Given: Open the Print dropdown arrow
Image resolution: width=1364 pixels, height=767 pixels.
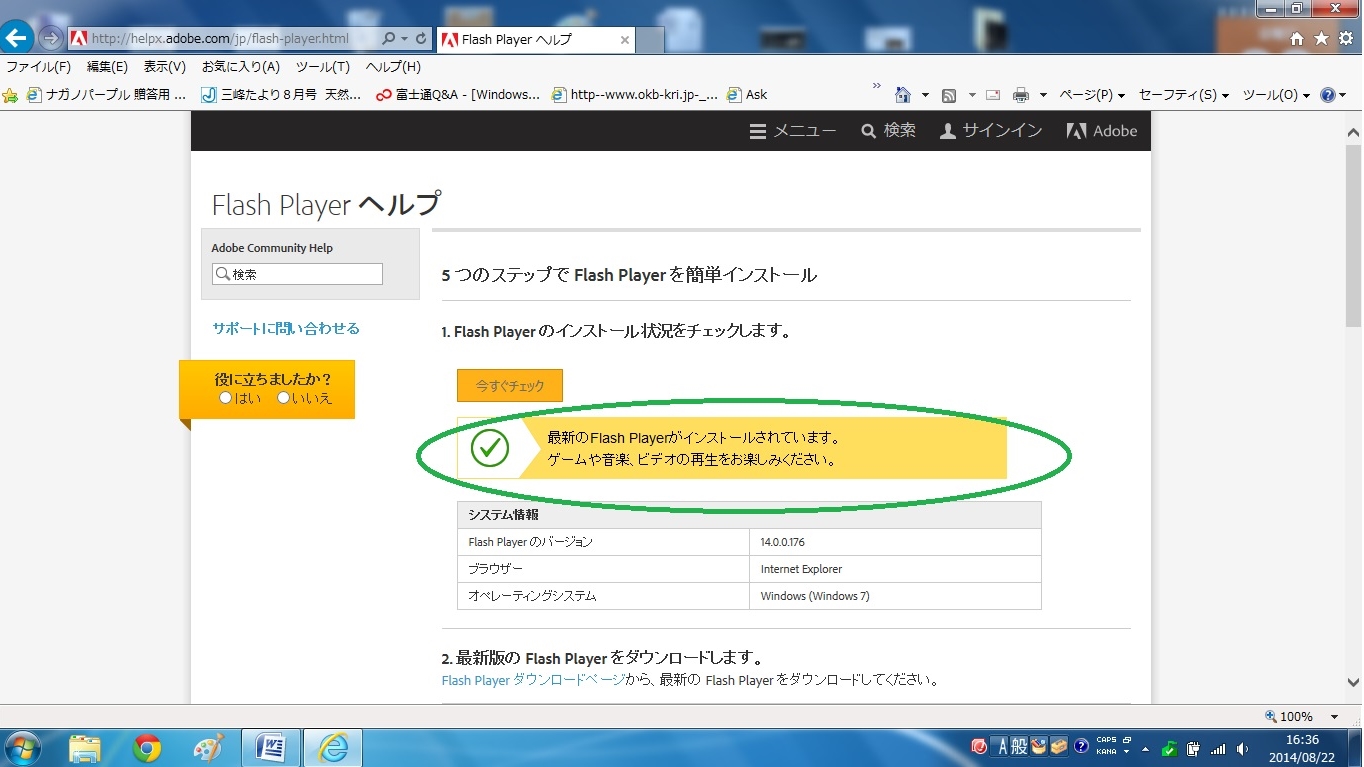Looking at the screenshot, I should [1043, 96].
